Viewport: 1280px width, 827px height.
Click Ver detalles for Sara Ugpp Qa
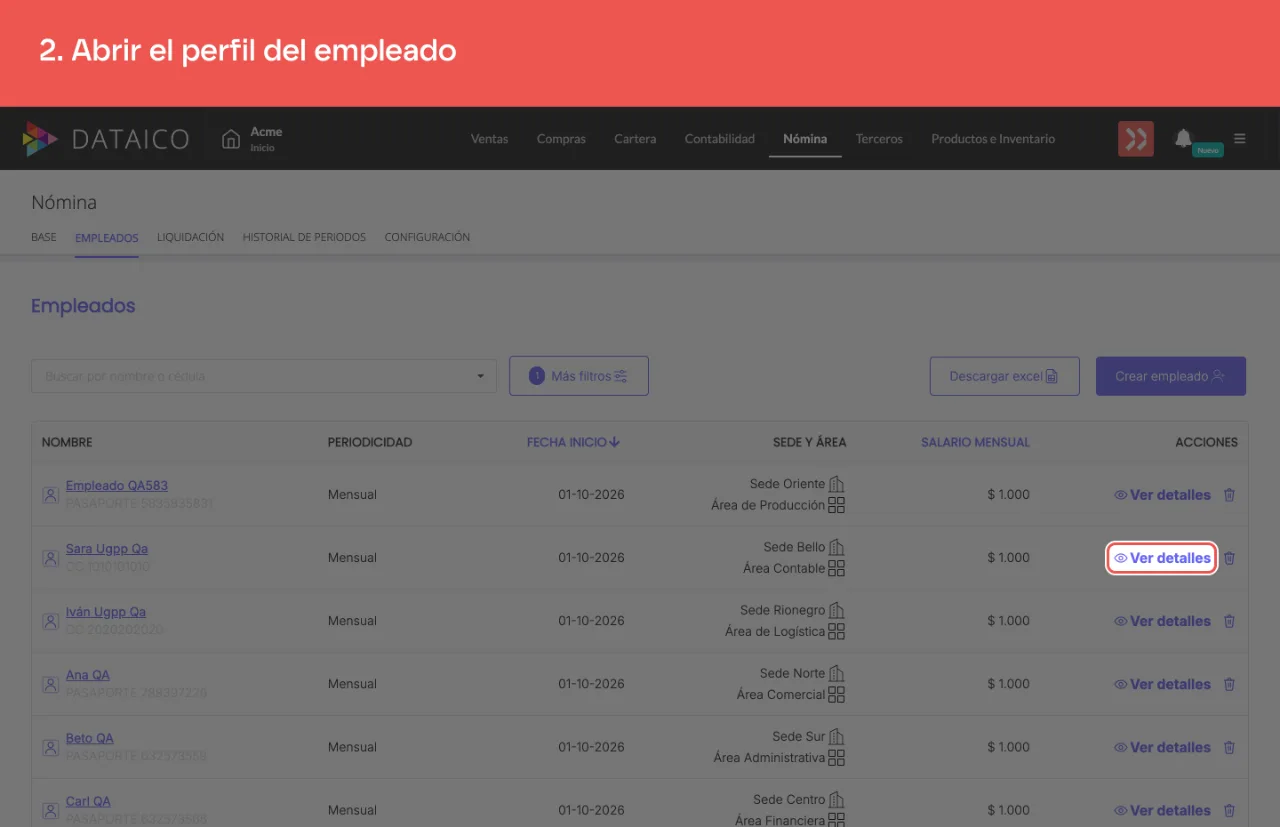(x=1162, y=558)
